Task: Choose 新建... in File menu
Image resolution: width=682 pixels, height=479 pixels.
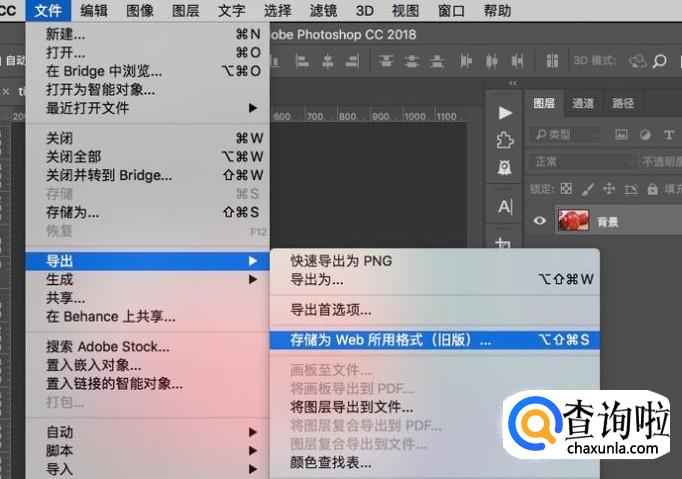Action: [148, 34]
